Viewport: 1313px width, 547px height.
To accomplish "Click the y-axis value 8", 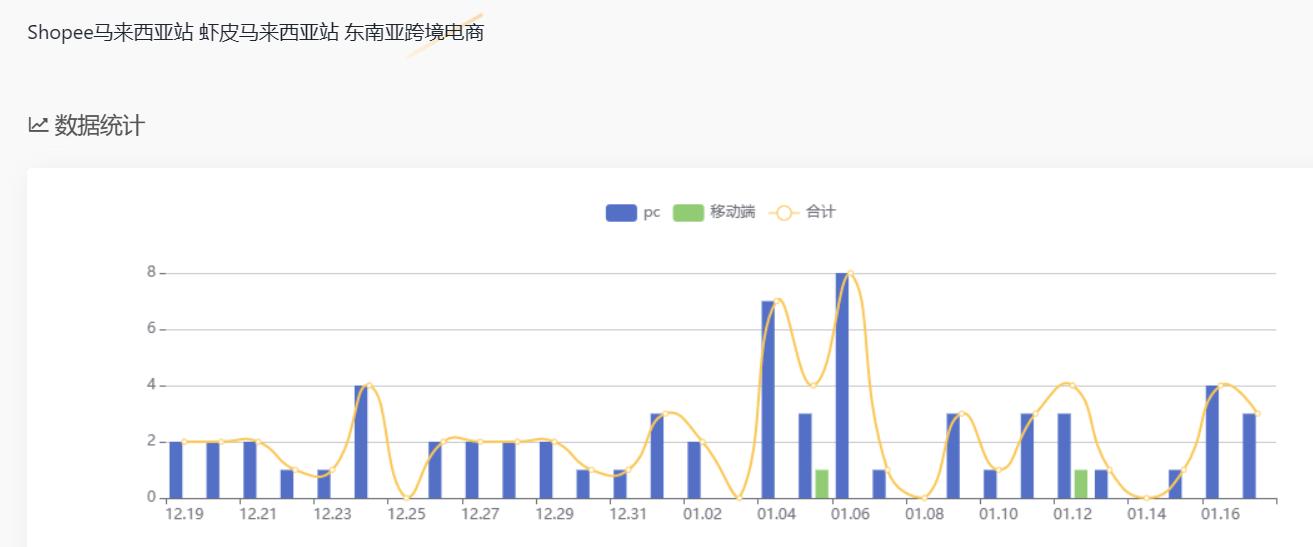I will pos(151,272).
